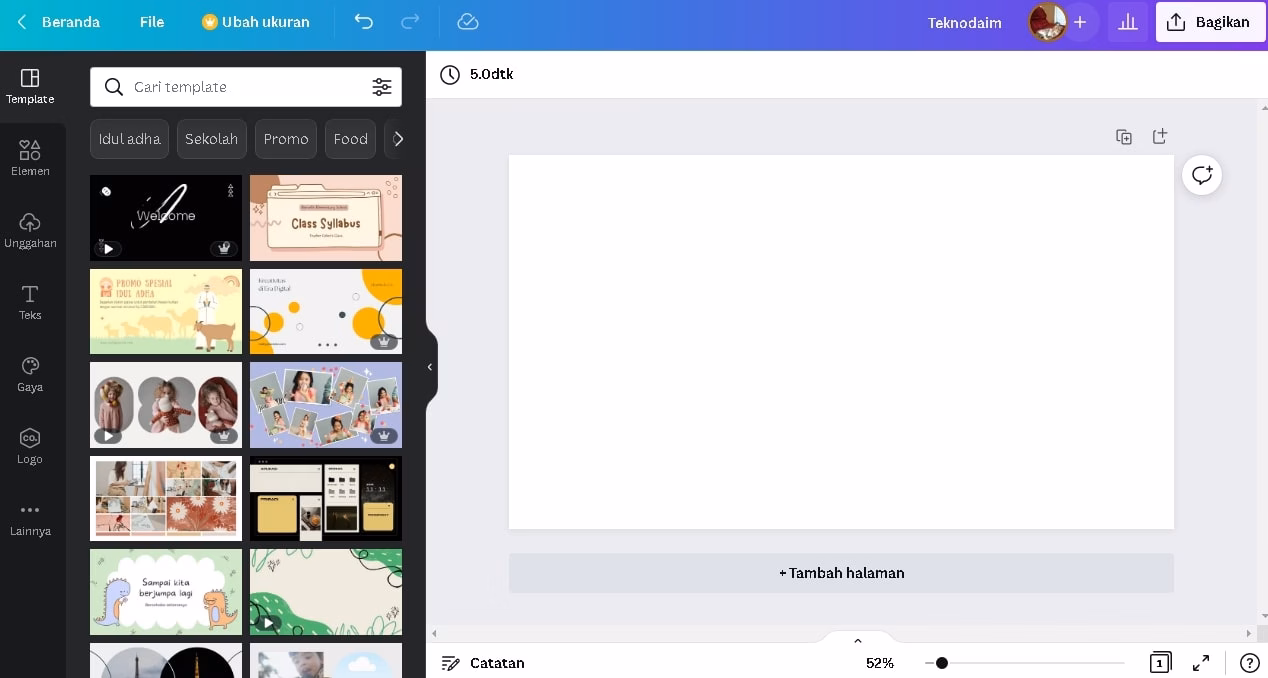Viewport: 1268px width, 678px height.
Task: Open grid view of pages
Action: (x=1160, y=663)
